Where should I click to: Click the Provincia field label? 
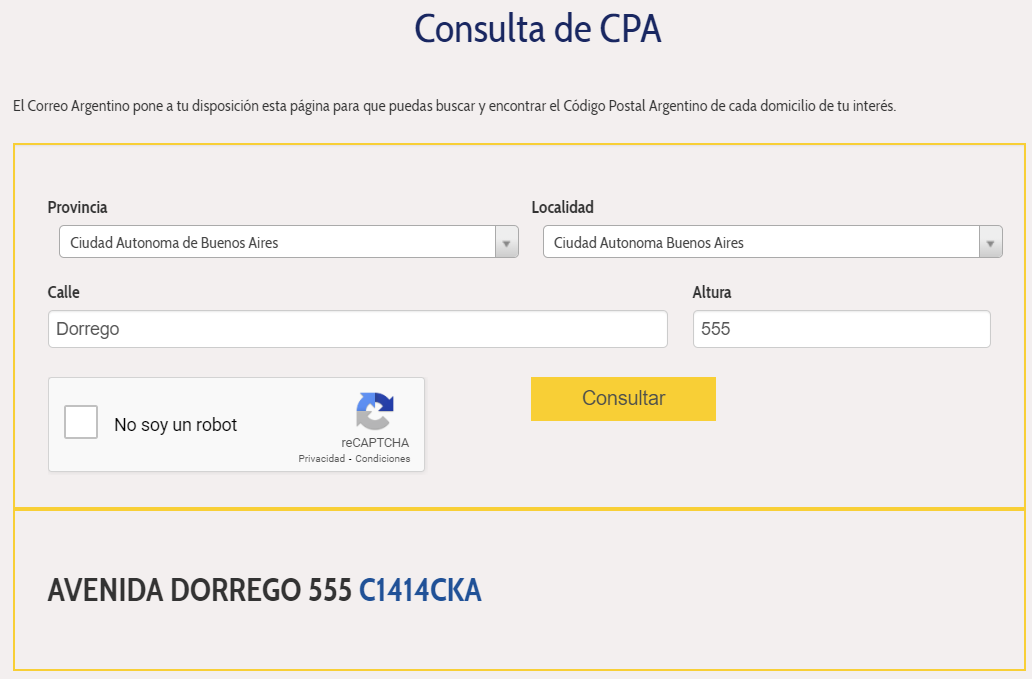click(x=78, y=207)
